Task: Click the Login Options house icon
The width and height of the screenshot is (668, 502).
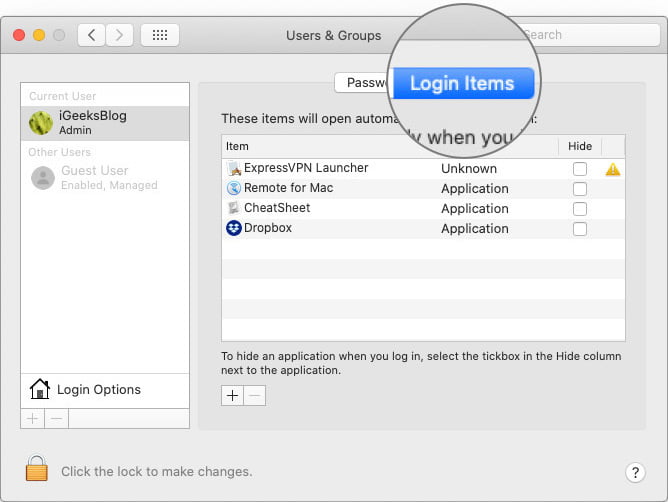Action: pyautogui.click(x=40, y=389)
